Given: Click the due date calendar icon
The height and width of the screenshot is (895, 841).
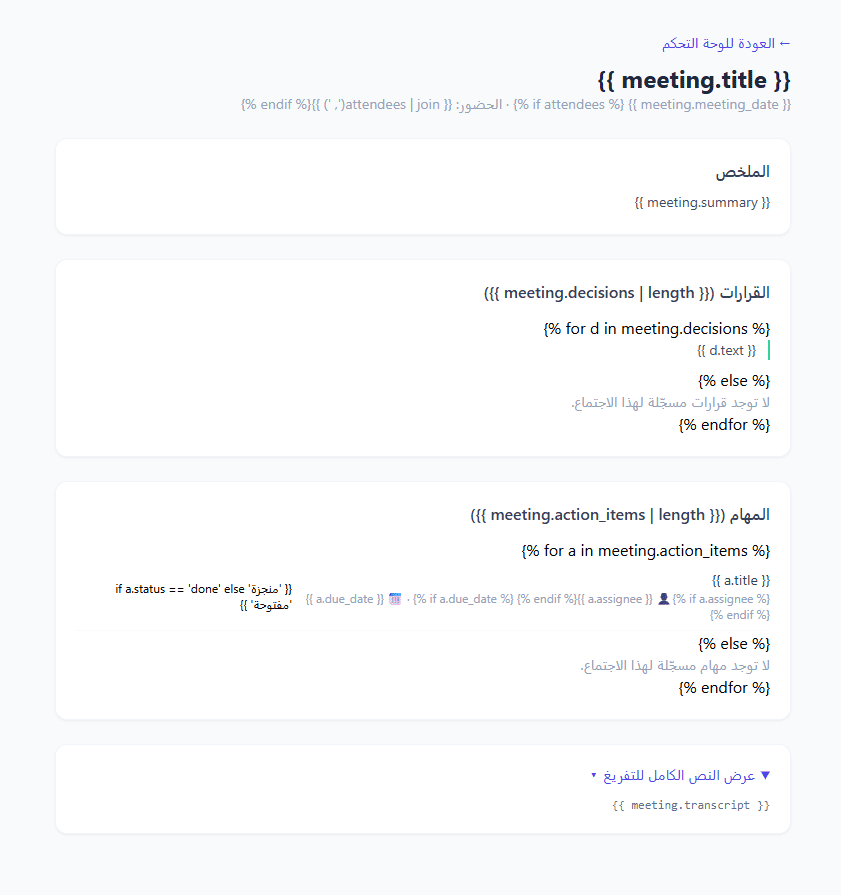Looking at the screenshot, I should pos(395,599).
